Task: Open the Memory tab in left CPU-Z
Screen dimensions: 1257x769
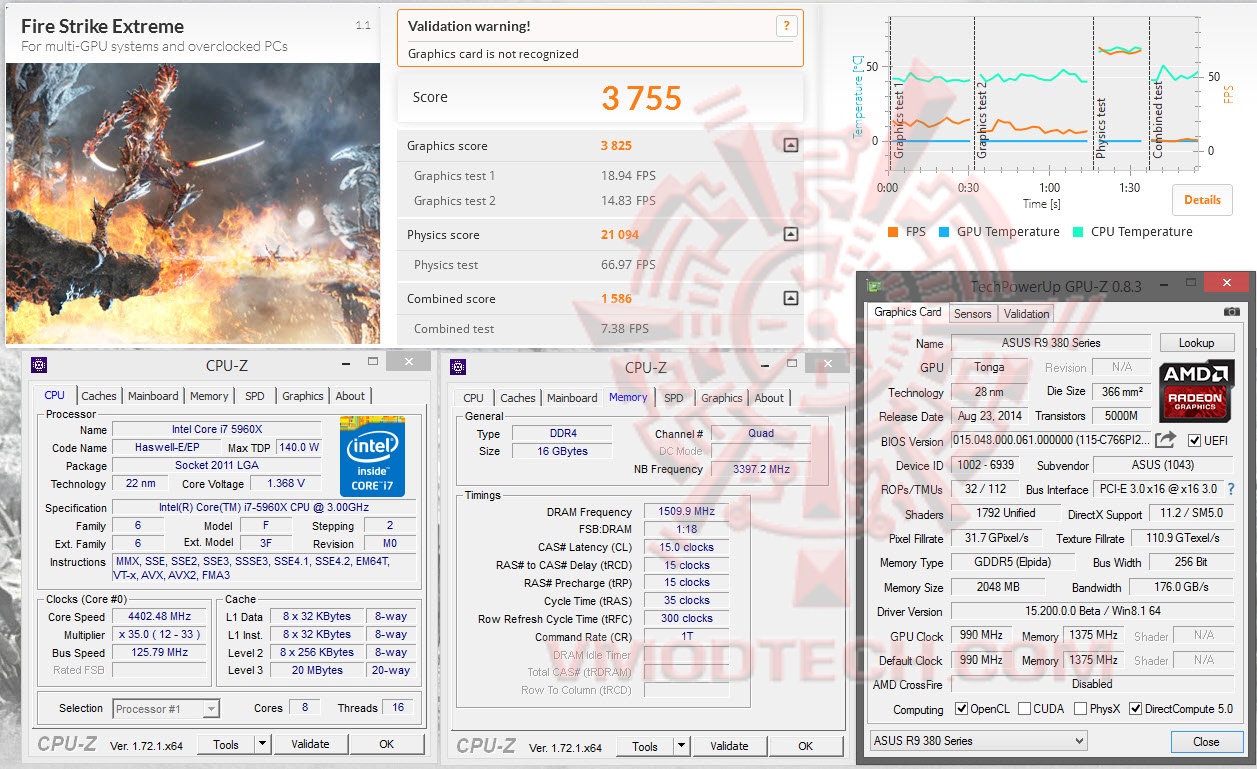Action: pyautogui.click(x=209, y=396)
